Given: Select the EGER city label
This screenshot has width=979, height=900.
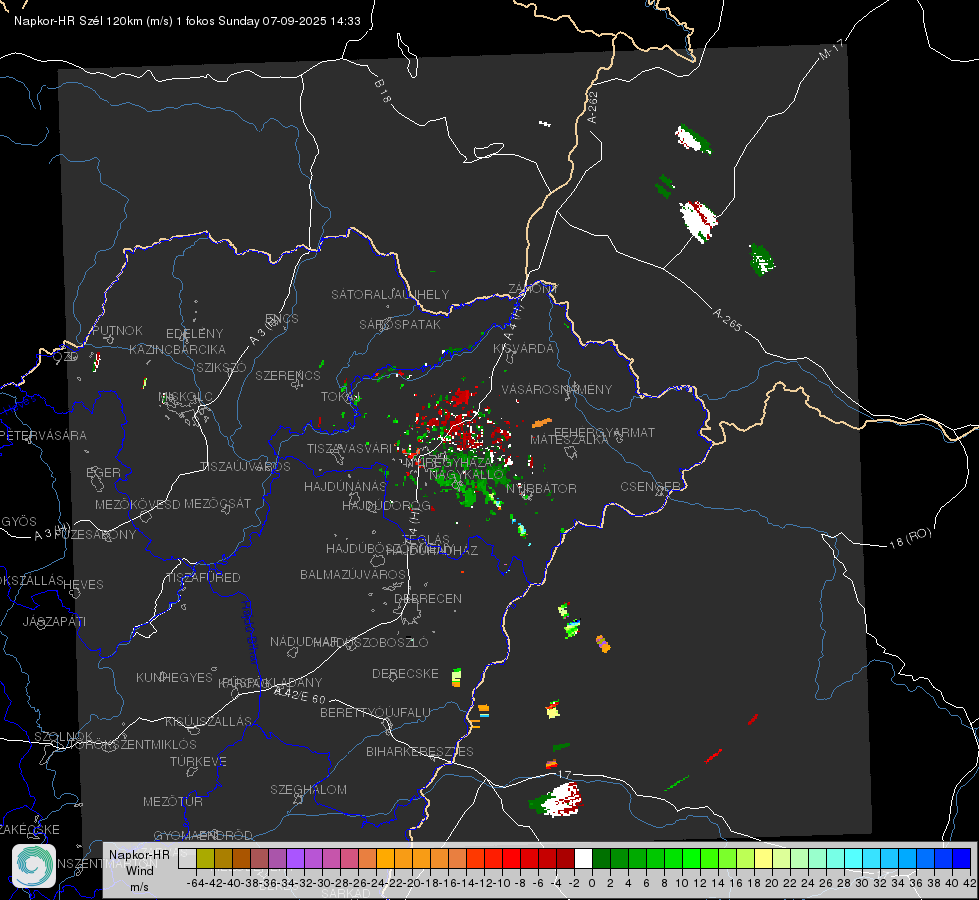Looking at the screenshot, I should coord(103,473).
